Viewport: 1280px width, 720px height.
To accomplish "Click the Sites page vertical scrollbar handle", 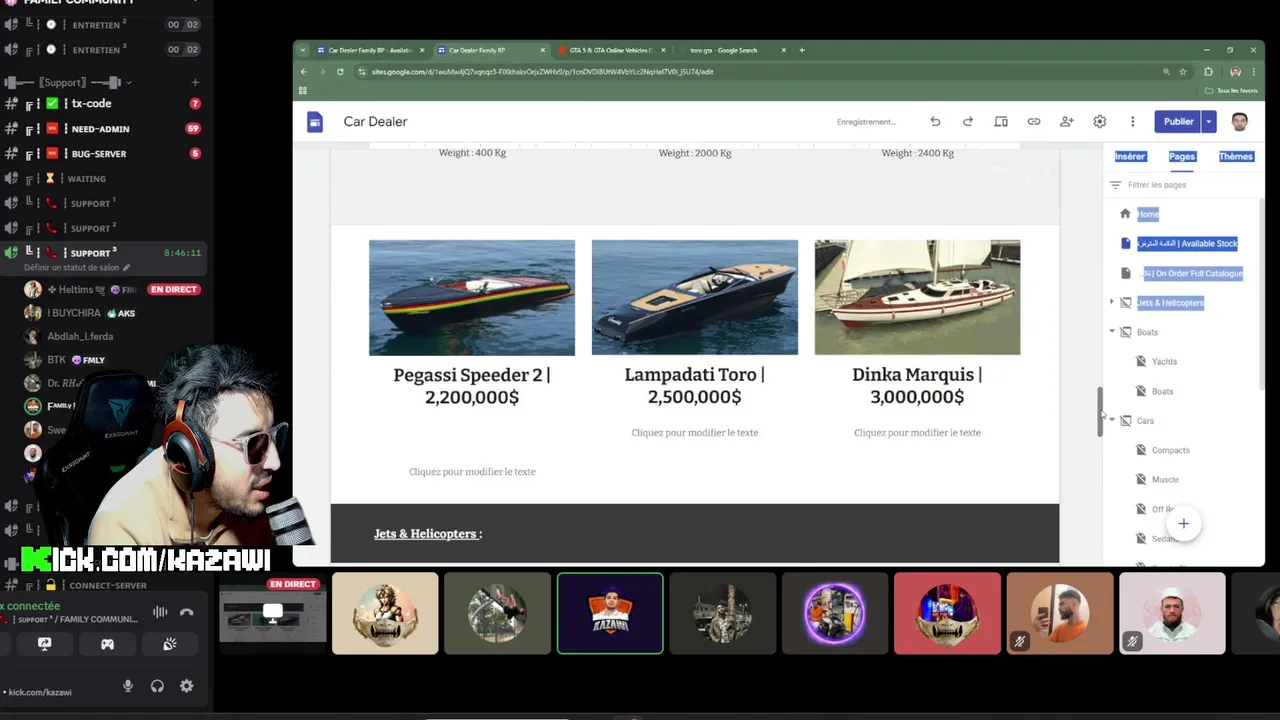I will point(1100,411).
